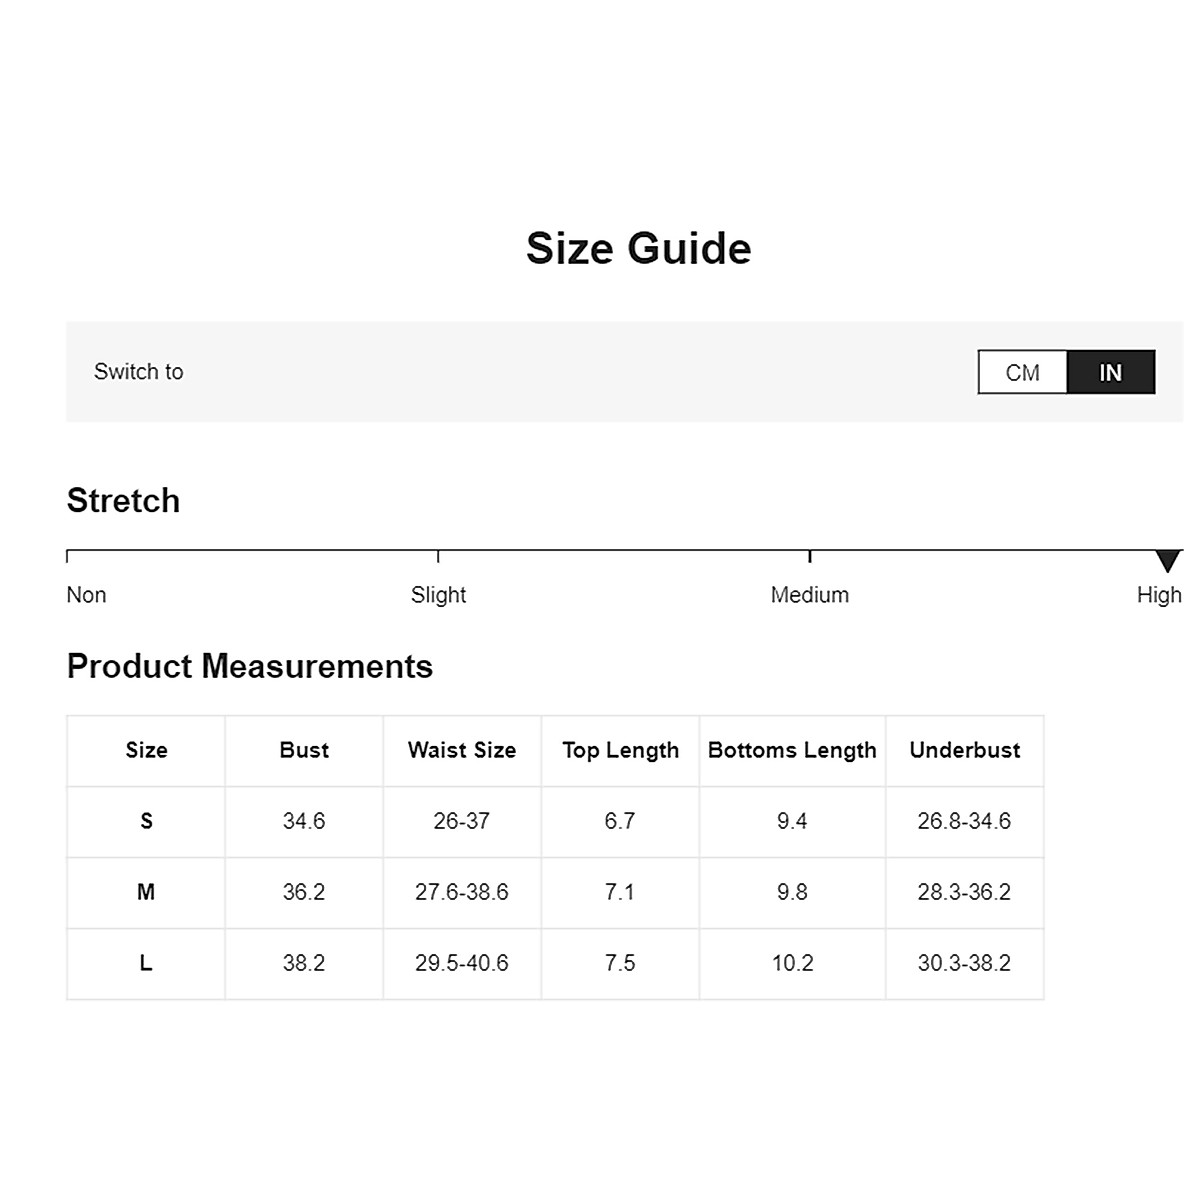This screenshot has height=1200, width=1200.
Task: Select the L size row label
Action: tap(146, 963)
